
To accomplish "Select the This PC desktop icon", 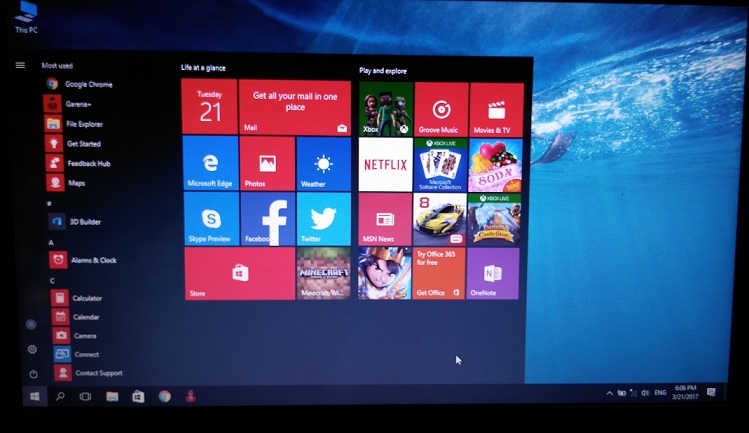I will 26,18.
